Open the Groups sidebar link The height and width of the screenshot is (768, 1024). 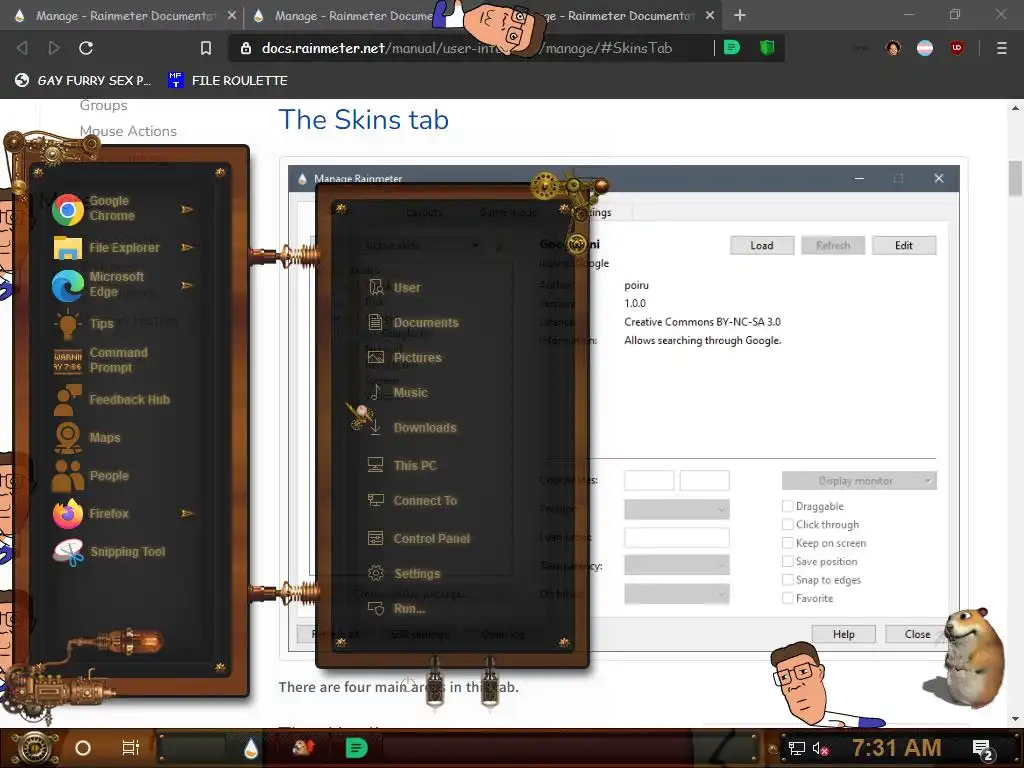(103, 105)
